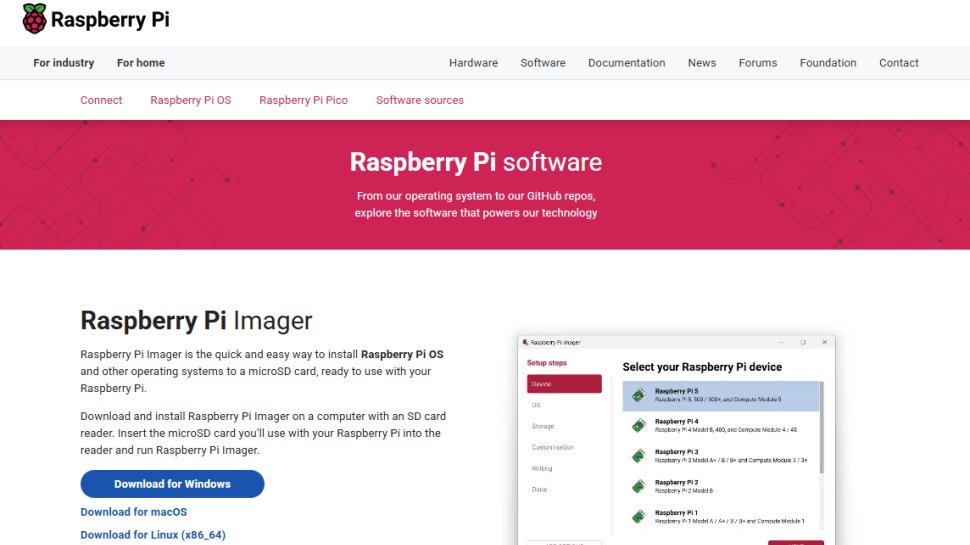
Task: Open the For home section
Action: point(141,62)
